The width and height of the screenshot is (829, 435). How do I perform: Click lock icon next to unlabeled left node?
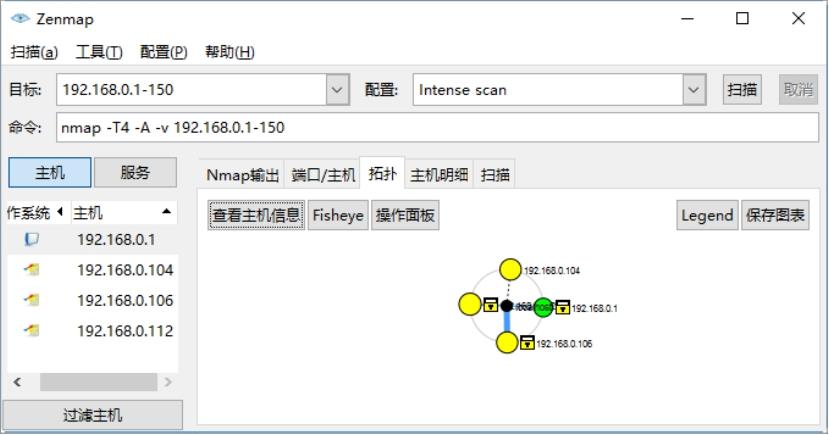point(491,304)
